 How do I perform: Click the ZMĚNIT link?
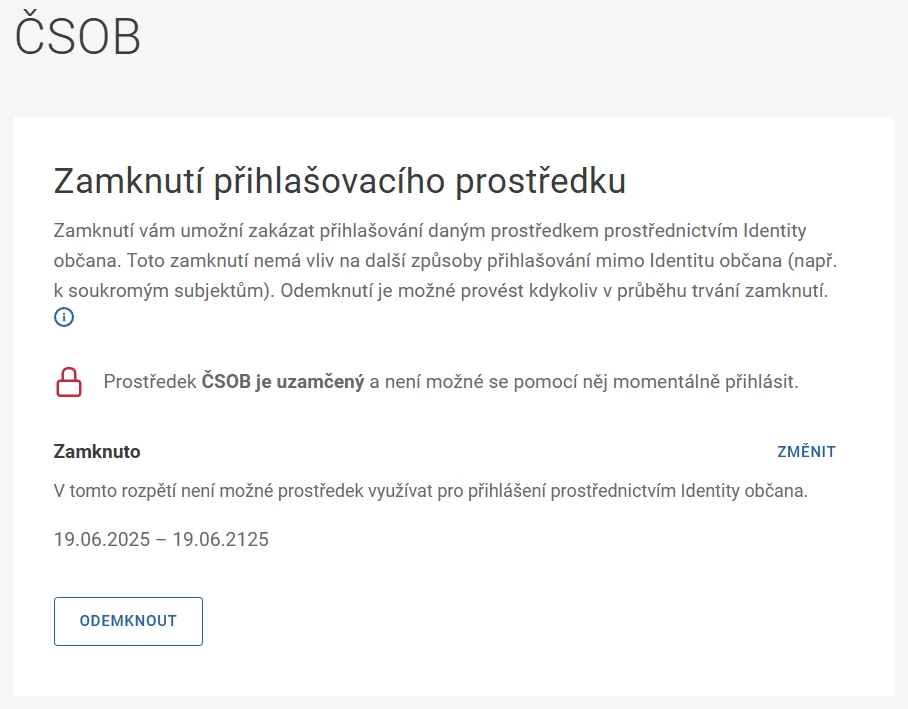click(x=806, y=452)
